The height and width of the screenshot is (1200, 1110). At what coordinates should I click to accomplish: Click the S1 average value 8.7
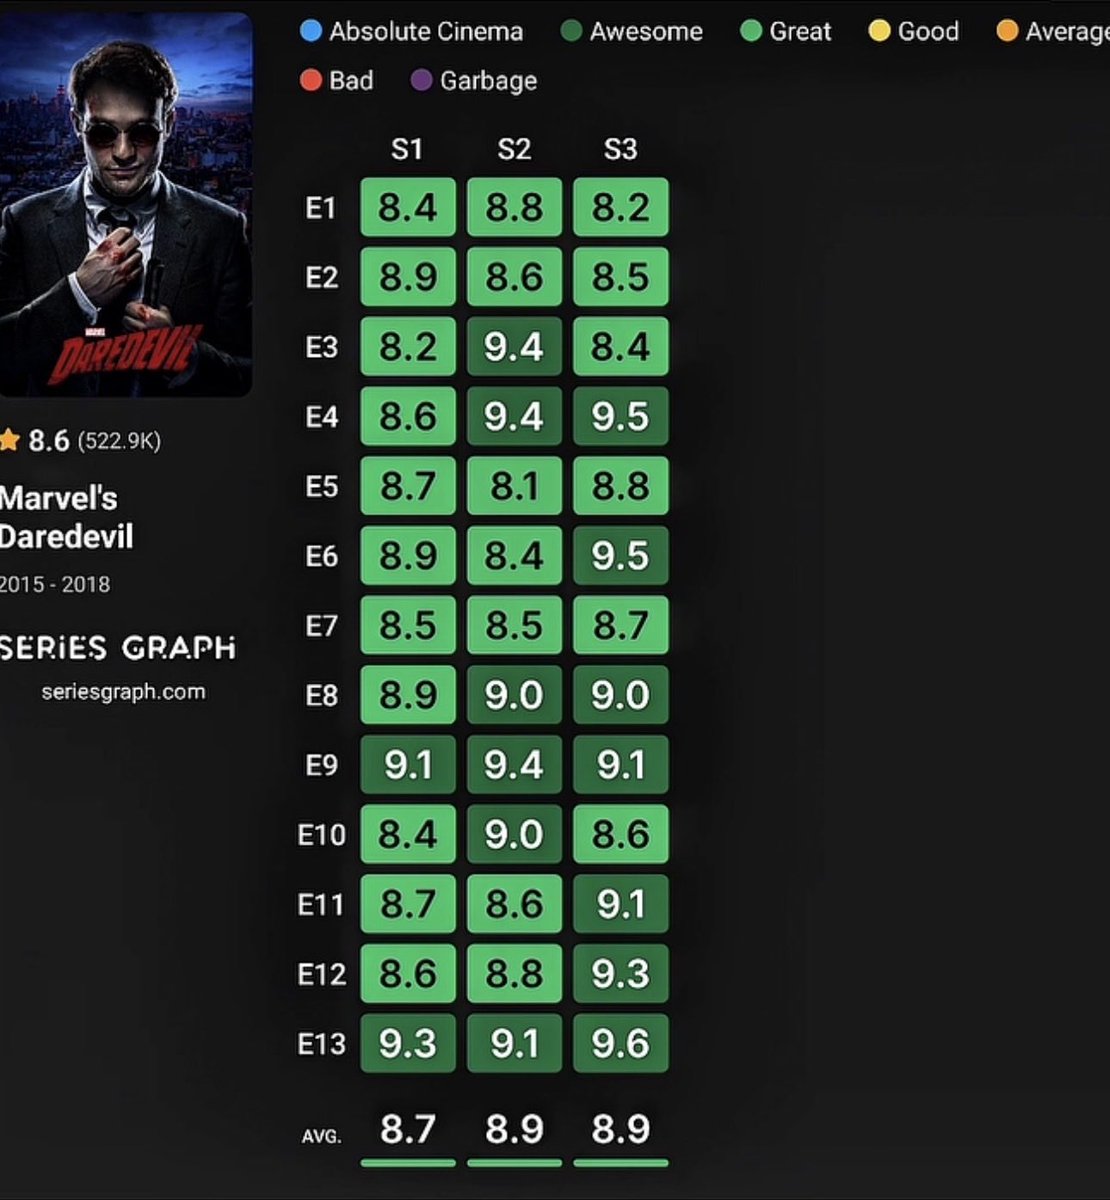click(408, 1129)
